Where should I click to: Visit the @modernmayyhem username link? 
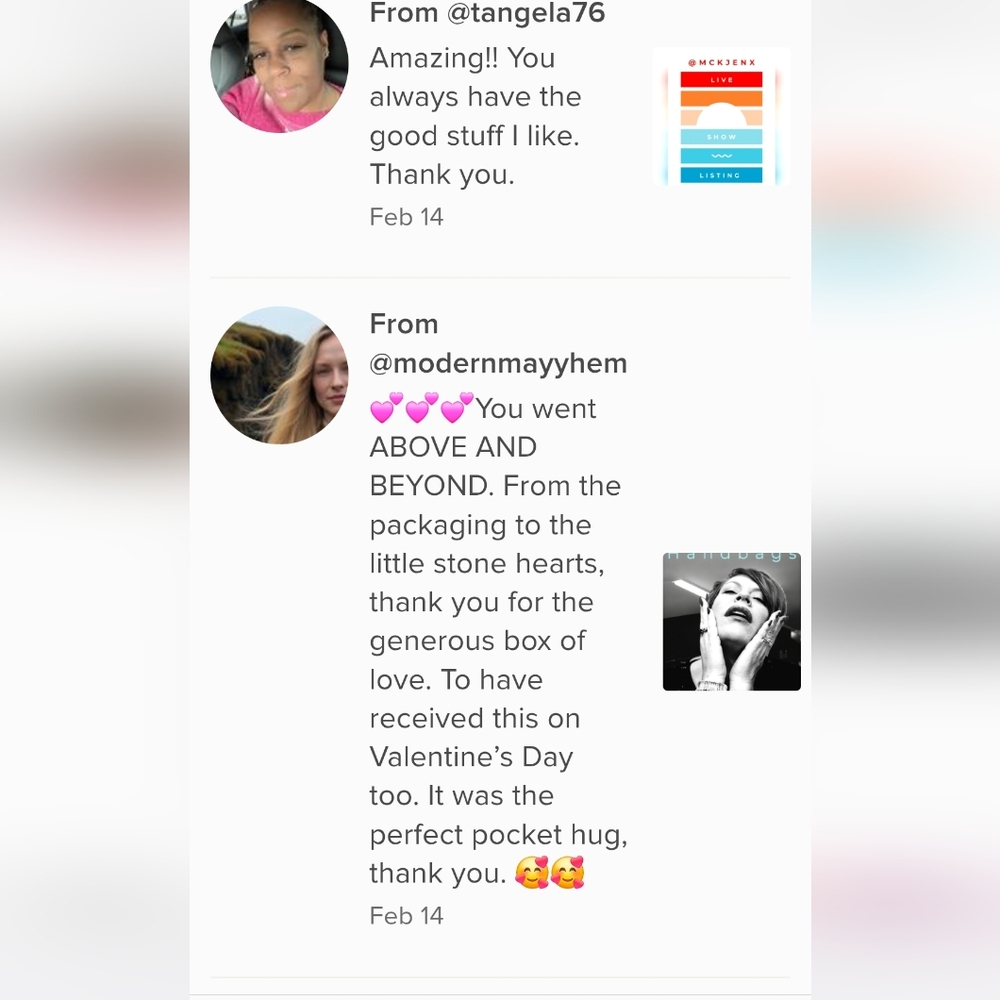coord(498,364)
